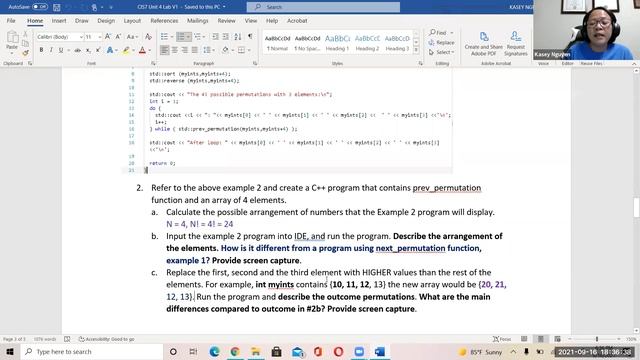The height and width of the screenshot is (360, 640).
Task: Switch to the Insert tab
Action: (59, 20)
